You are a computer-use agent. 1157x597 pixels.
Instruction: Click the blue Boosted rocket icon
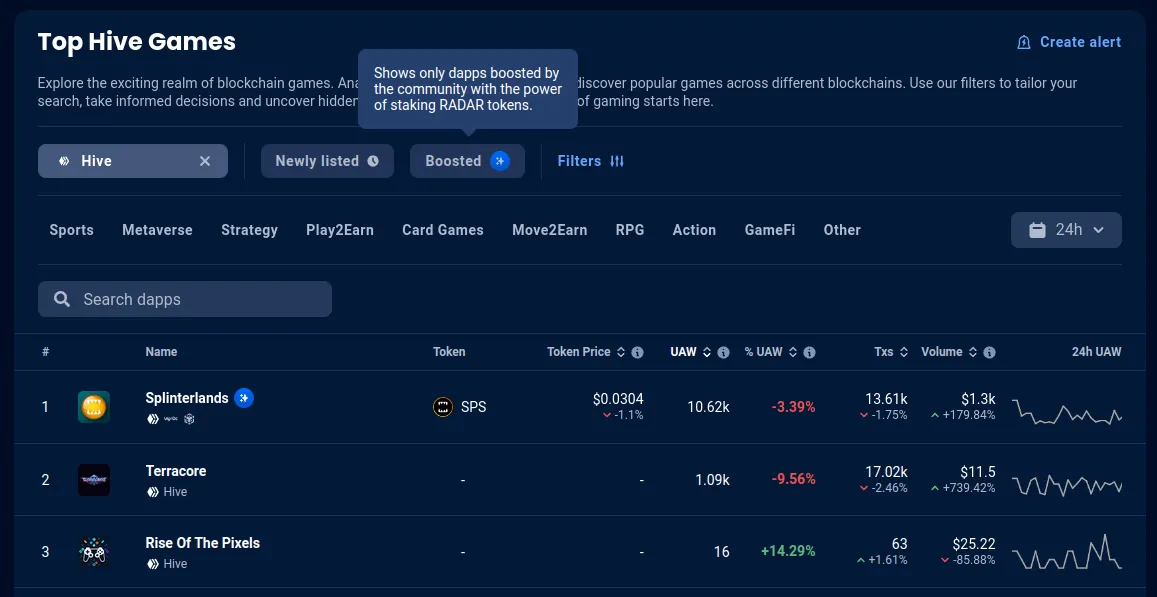point(500,161)
